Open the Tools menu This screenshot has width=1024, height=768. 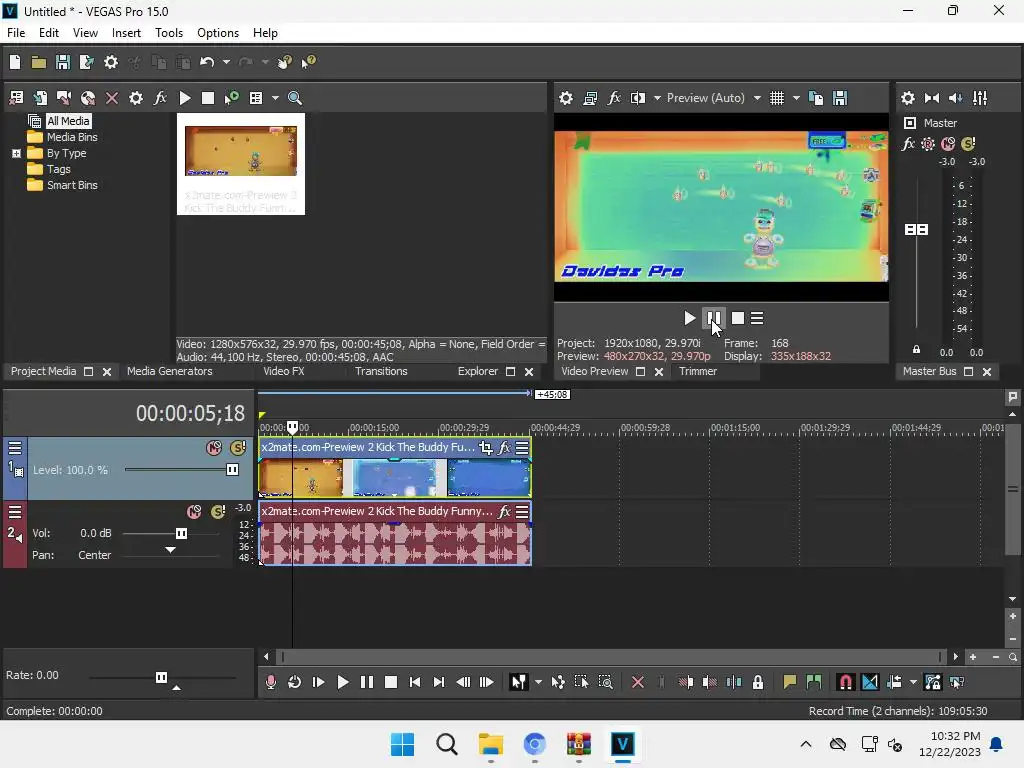tap(168, 33)
